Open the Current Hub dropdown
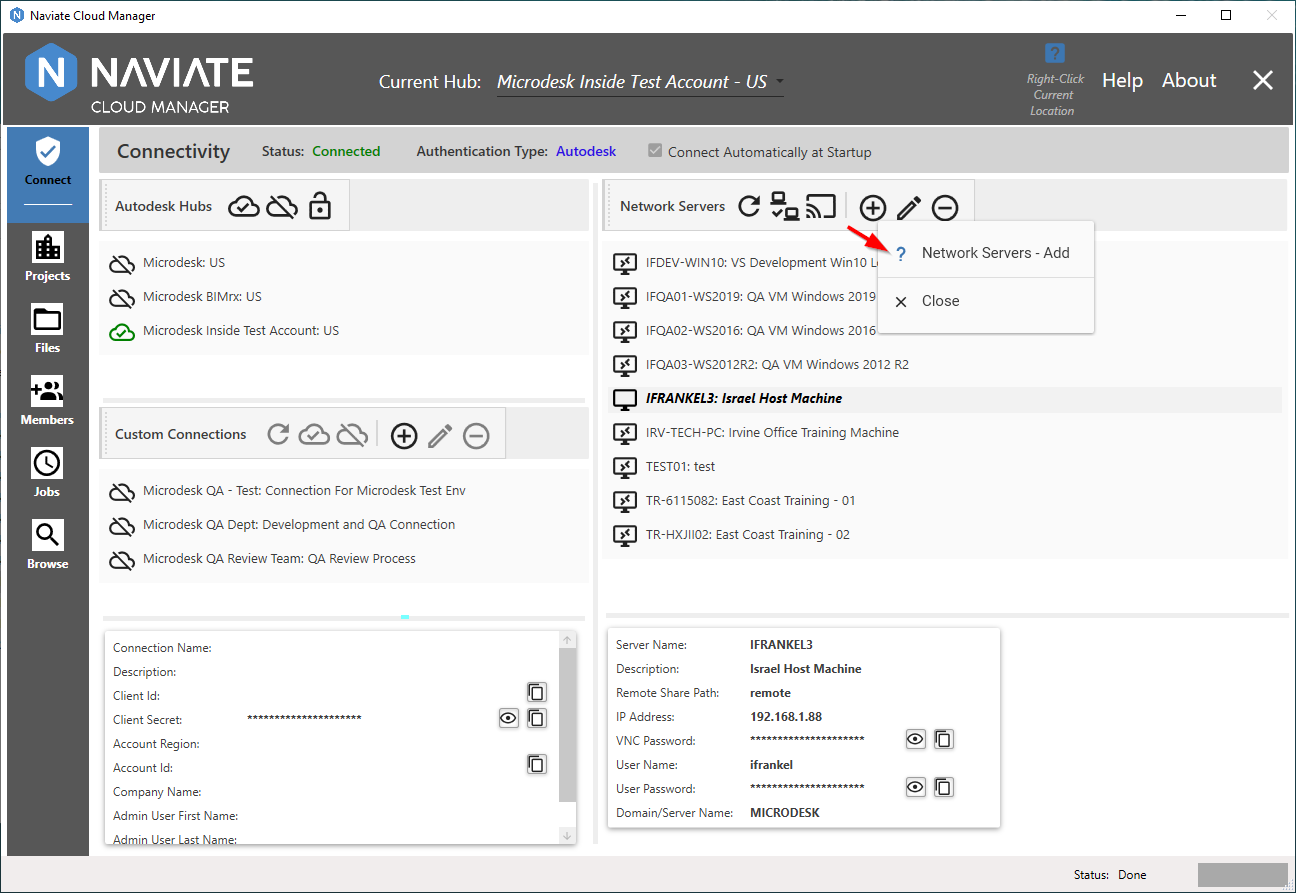The image size is (1296, 893). [640, 82]
